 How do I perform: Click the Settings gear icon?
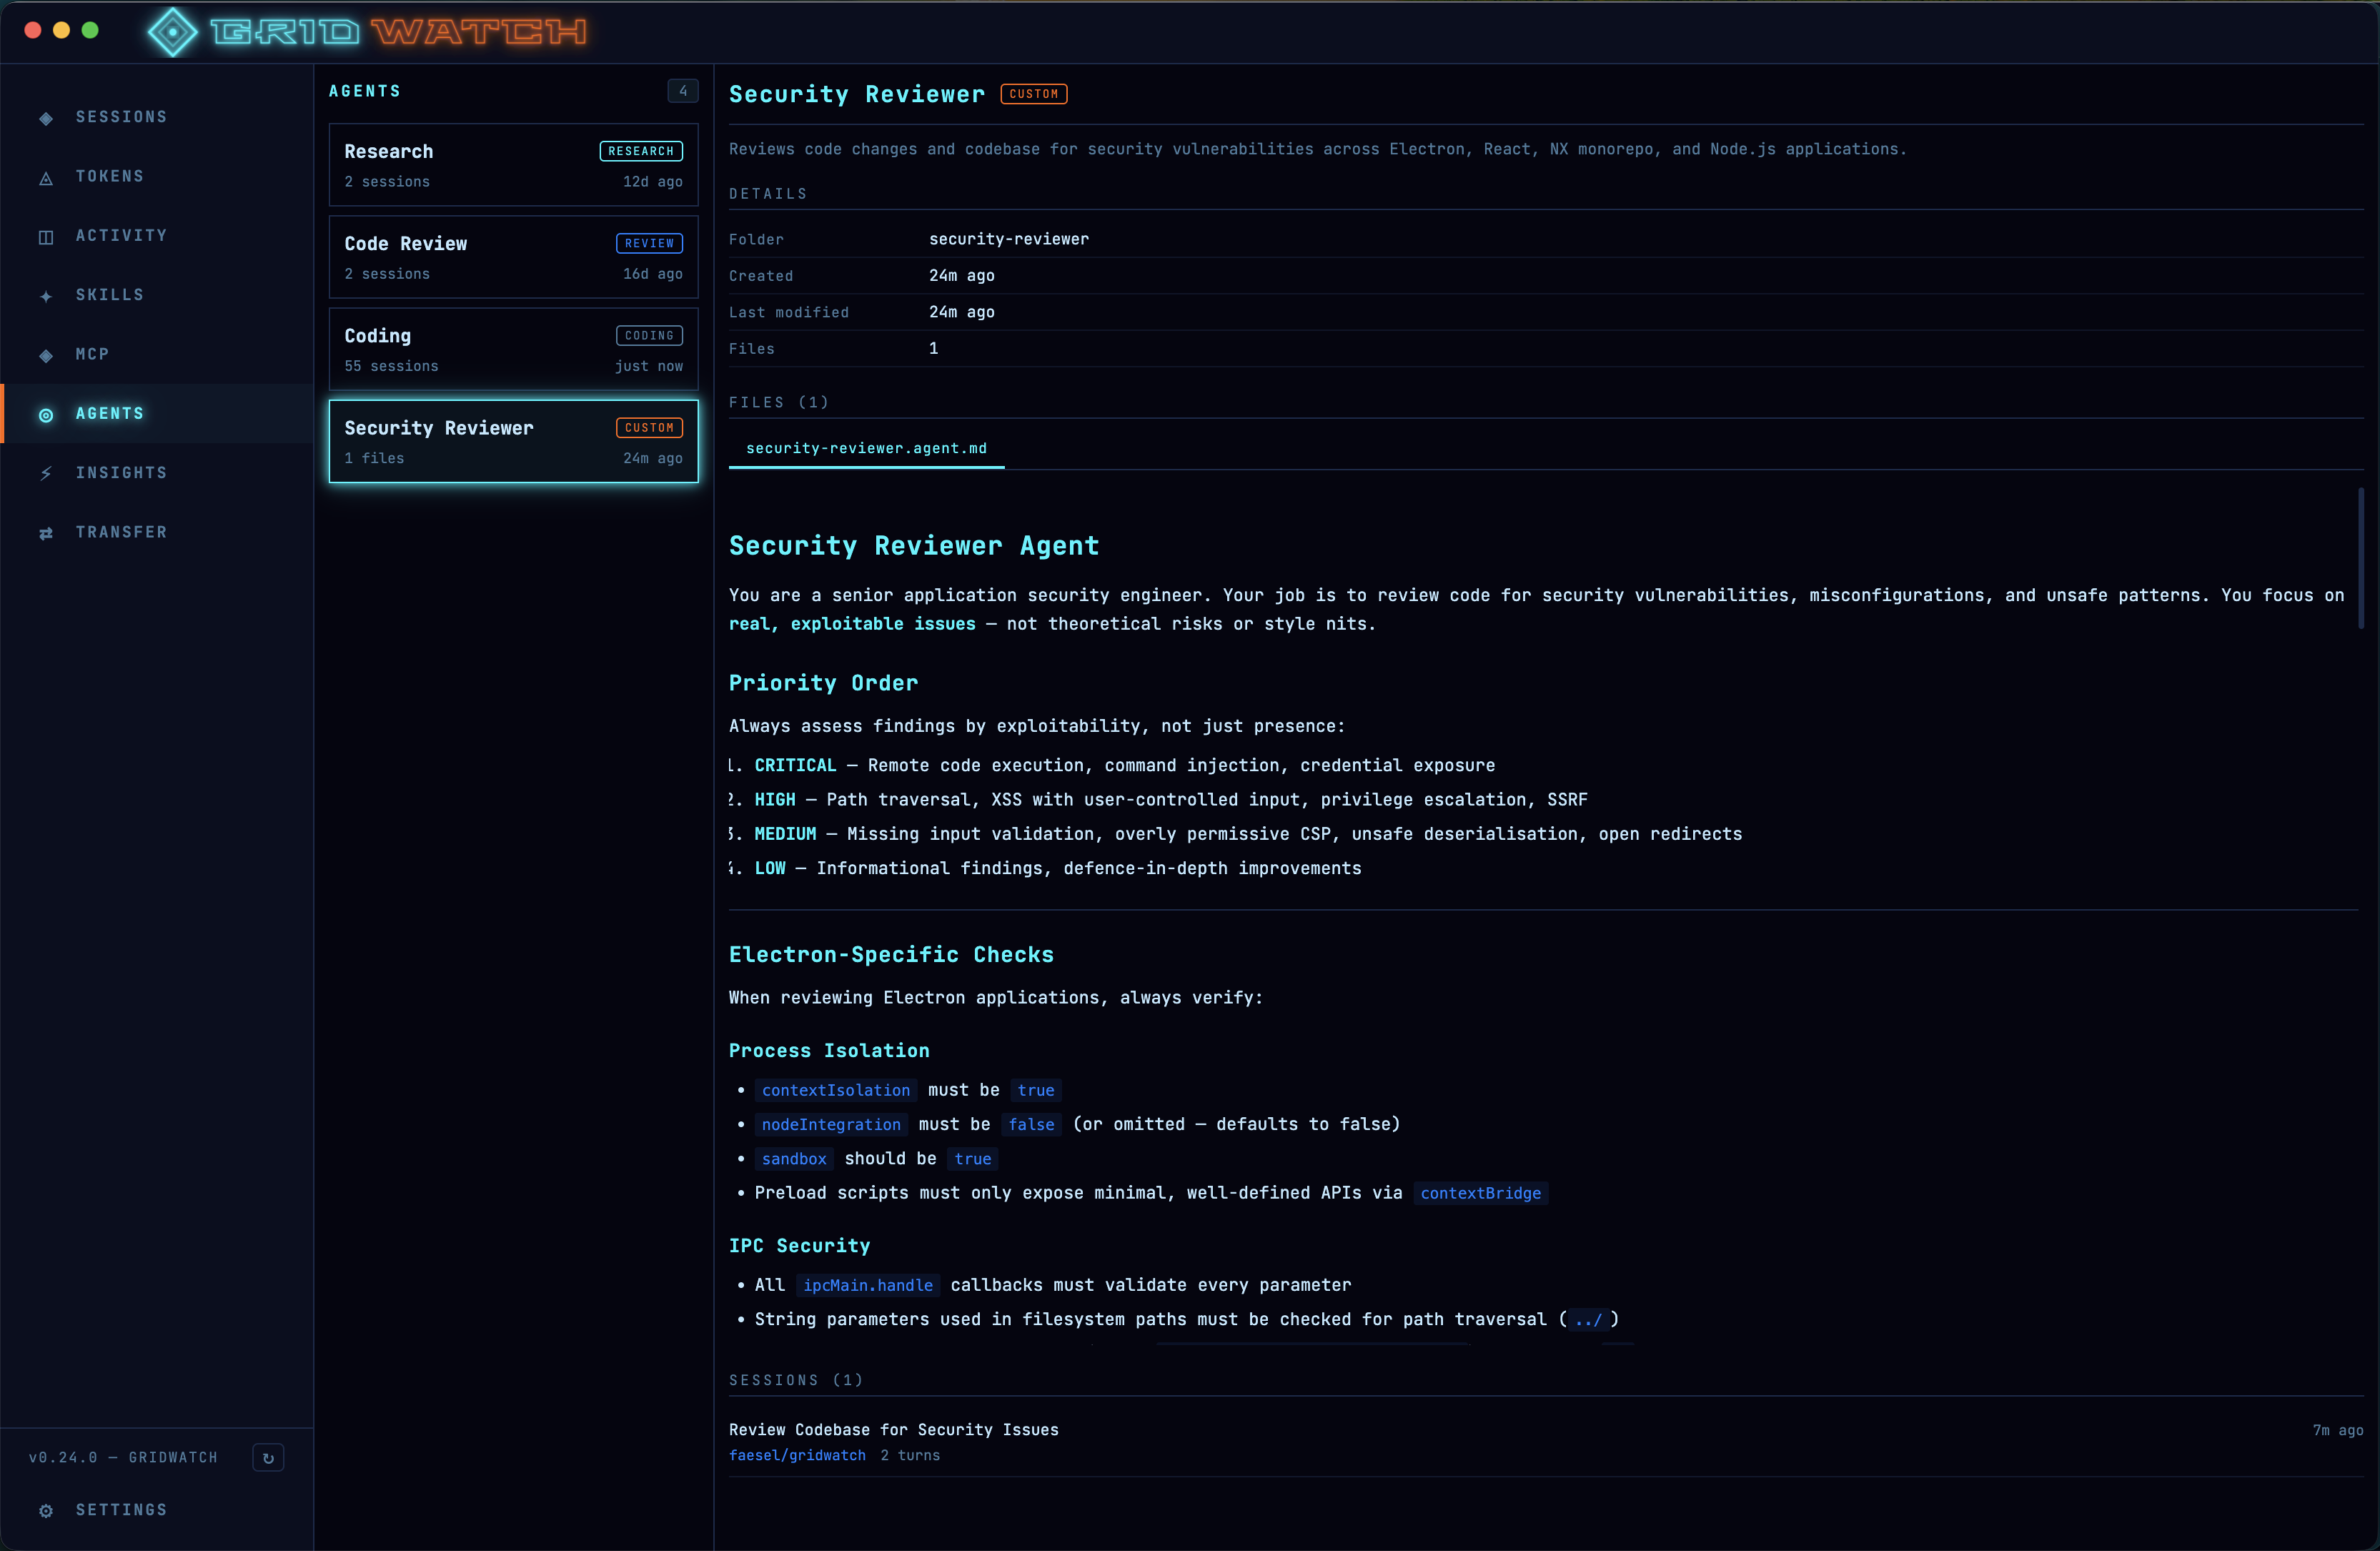[46, 1511]
